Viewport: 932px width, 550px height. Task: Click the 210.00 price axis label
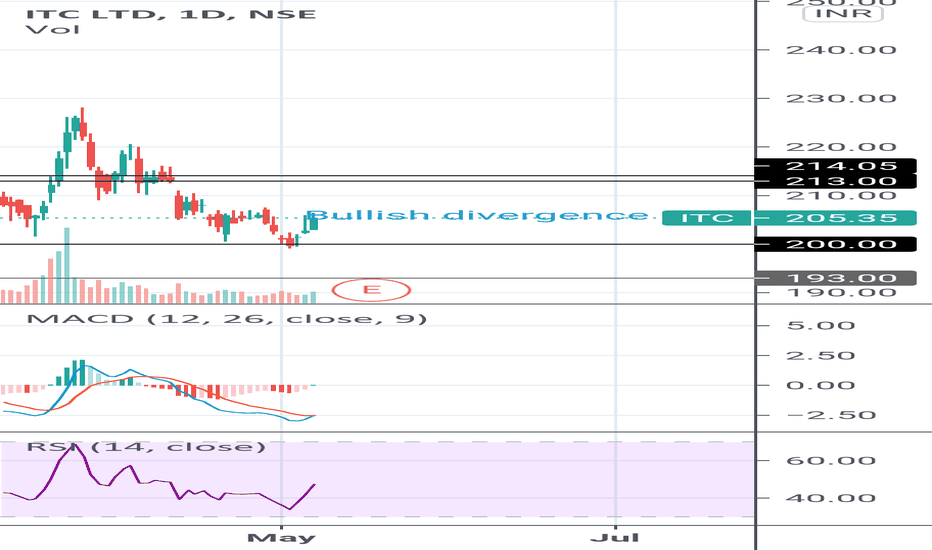pos(841,196)
